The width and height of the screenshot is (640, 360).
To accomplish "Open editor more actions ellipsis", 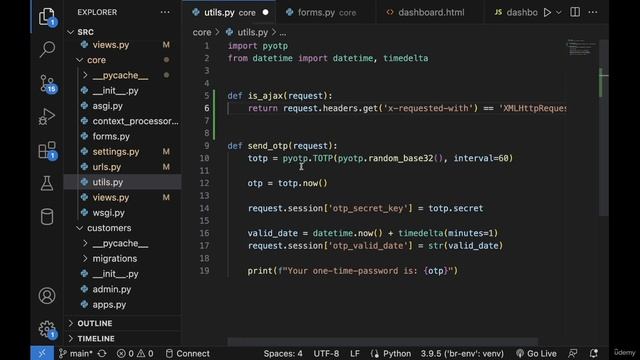I will pos(593,12).
